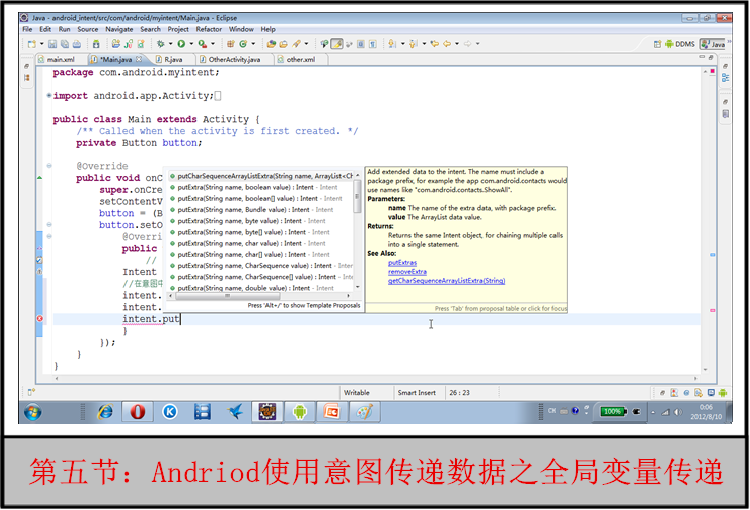Open the Navigate menu
Screen dimensions: 750x510
click(119, 29)
